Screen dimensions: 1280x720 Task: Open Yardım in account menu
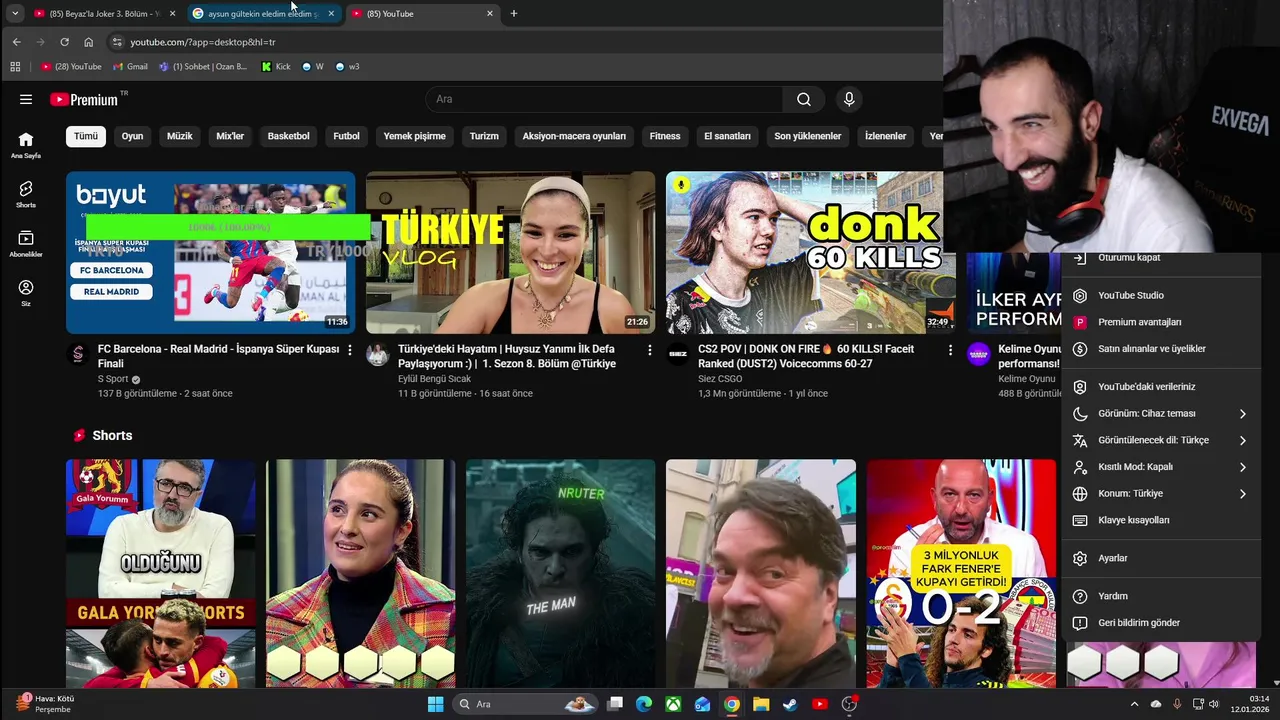(x=1161, y=596)
